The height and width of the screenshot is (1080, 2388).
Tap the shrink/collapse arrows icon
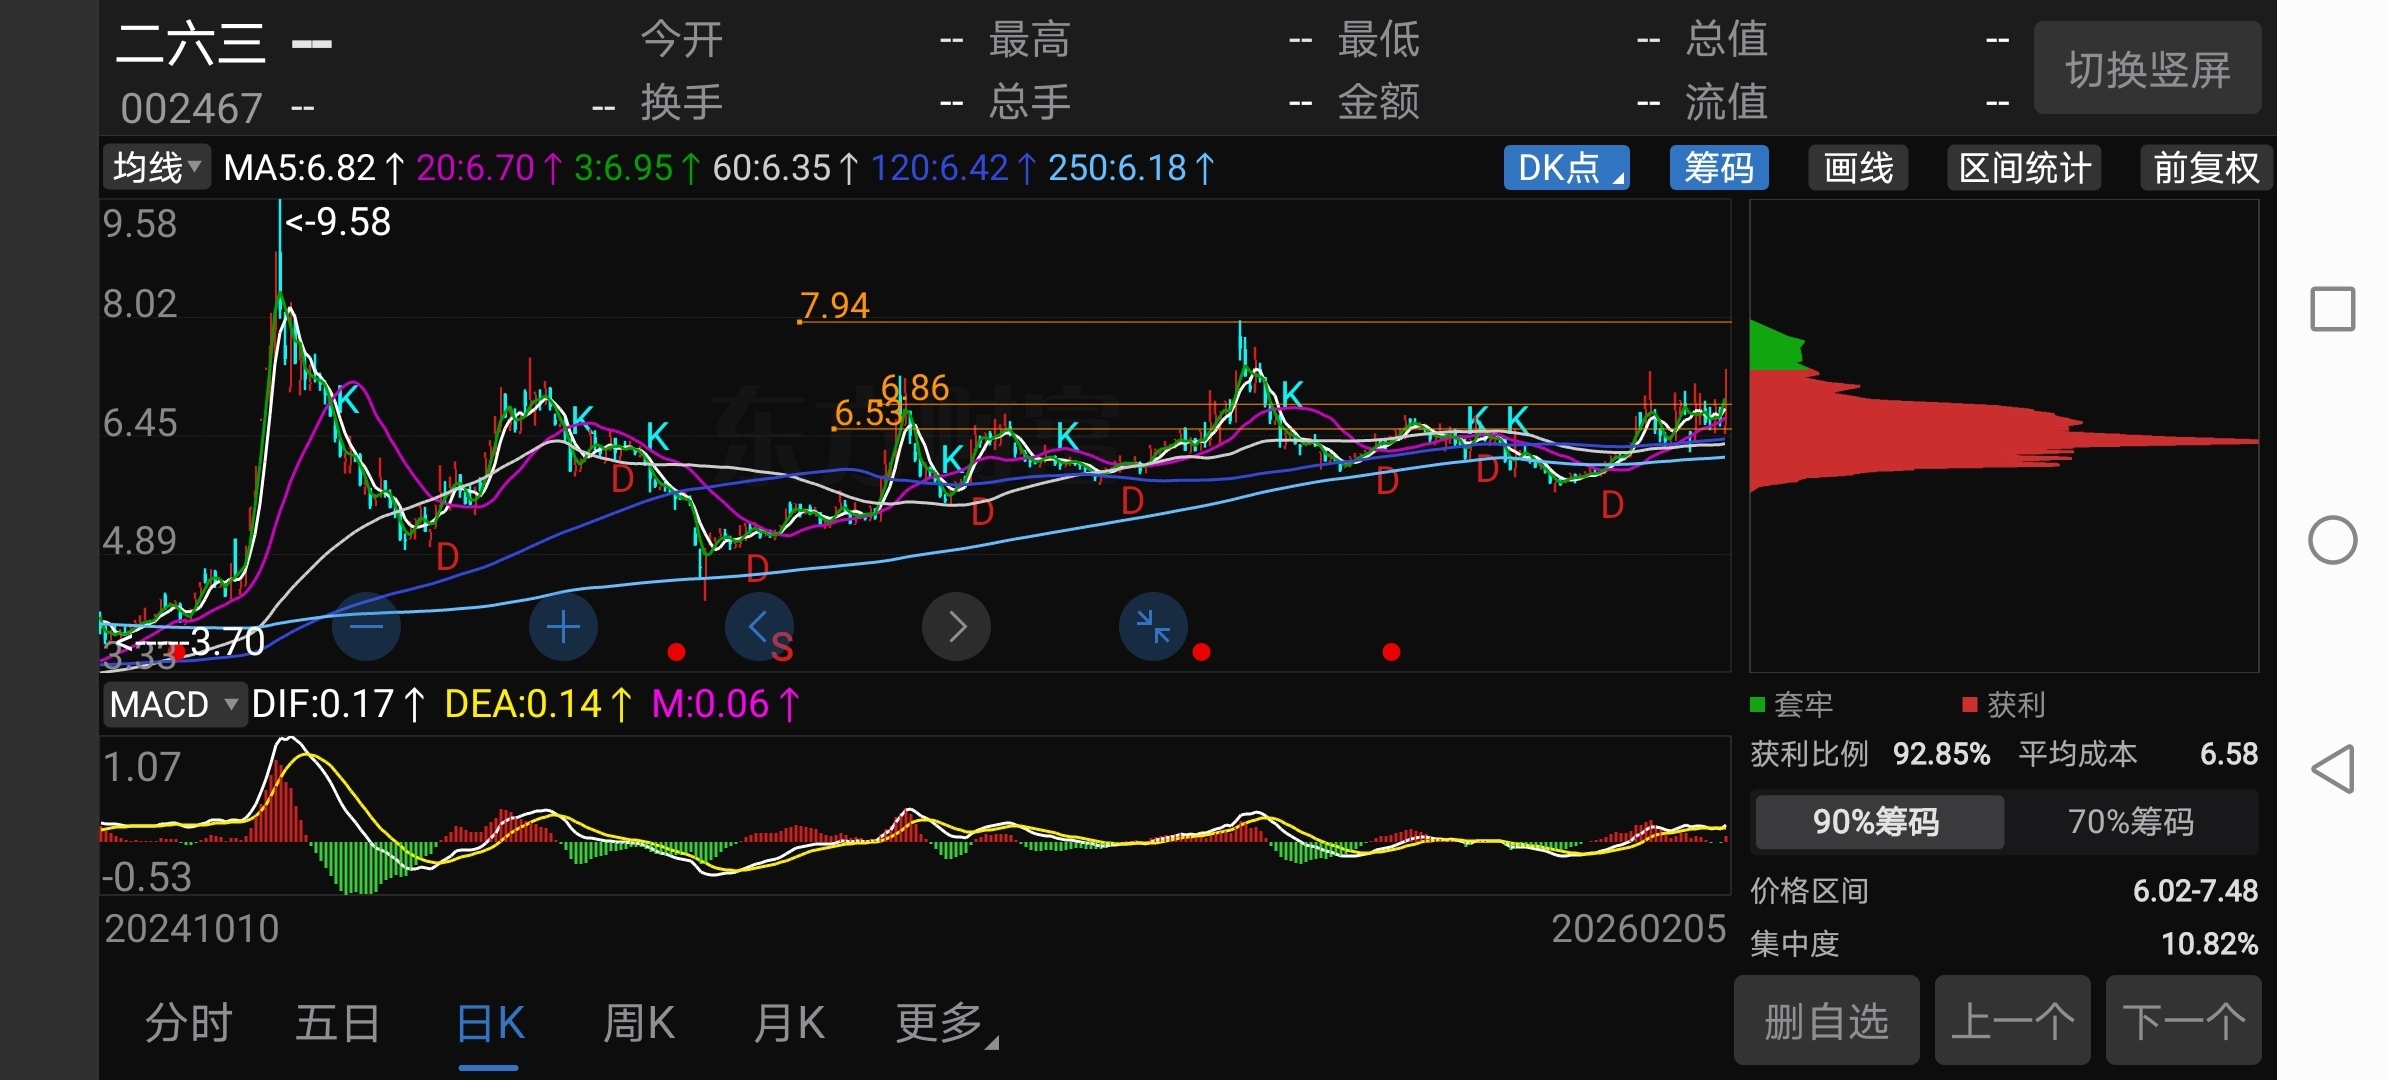[x=1153, y=627]
